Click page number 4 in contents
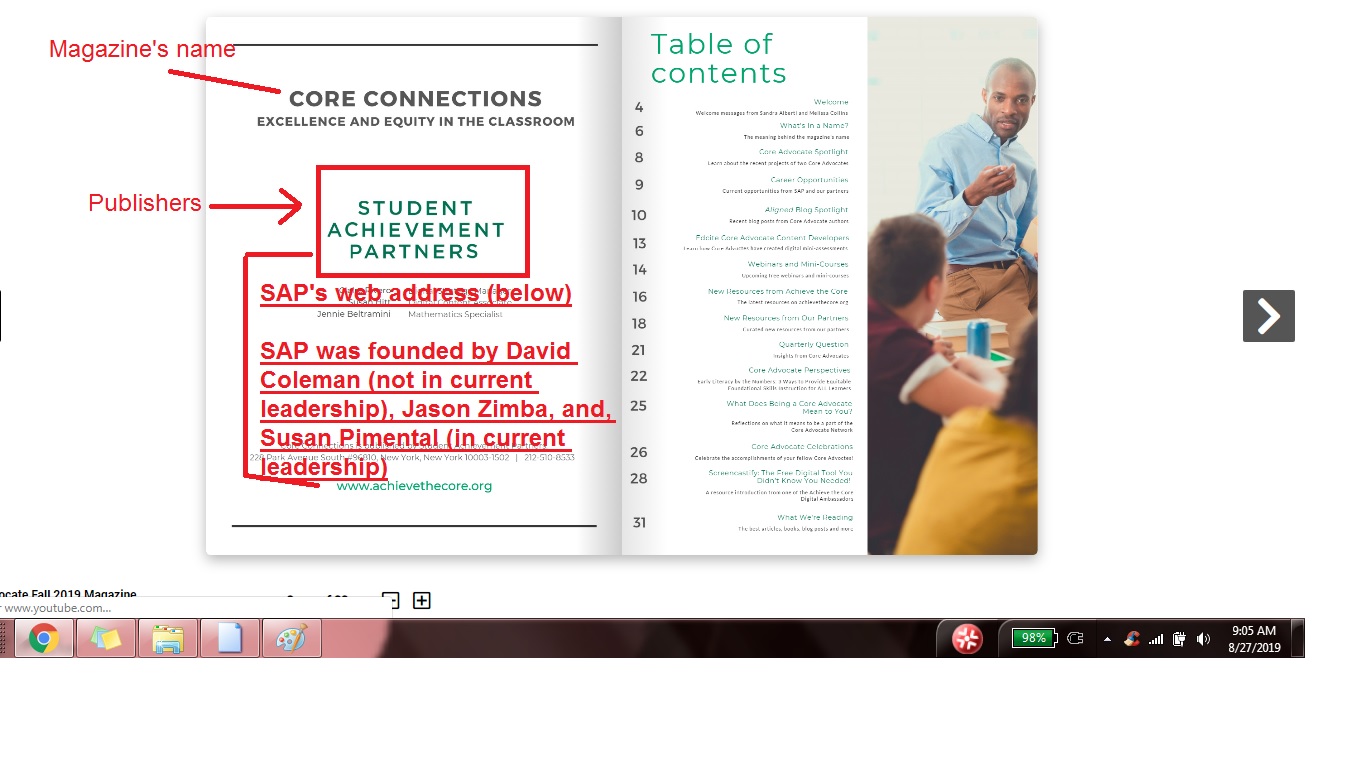 pyautogui.click(x=639, y=107)
